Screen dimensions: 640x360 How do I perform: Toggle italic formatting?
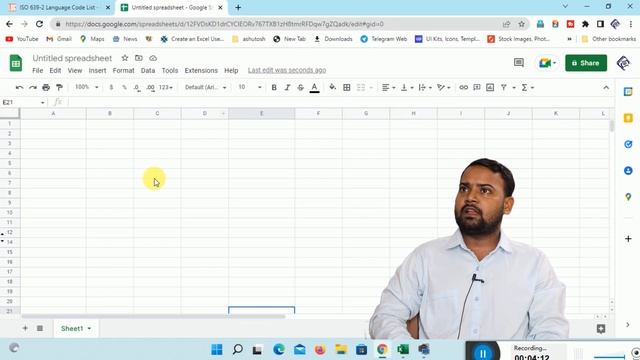(x=287, y=87)
